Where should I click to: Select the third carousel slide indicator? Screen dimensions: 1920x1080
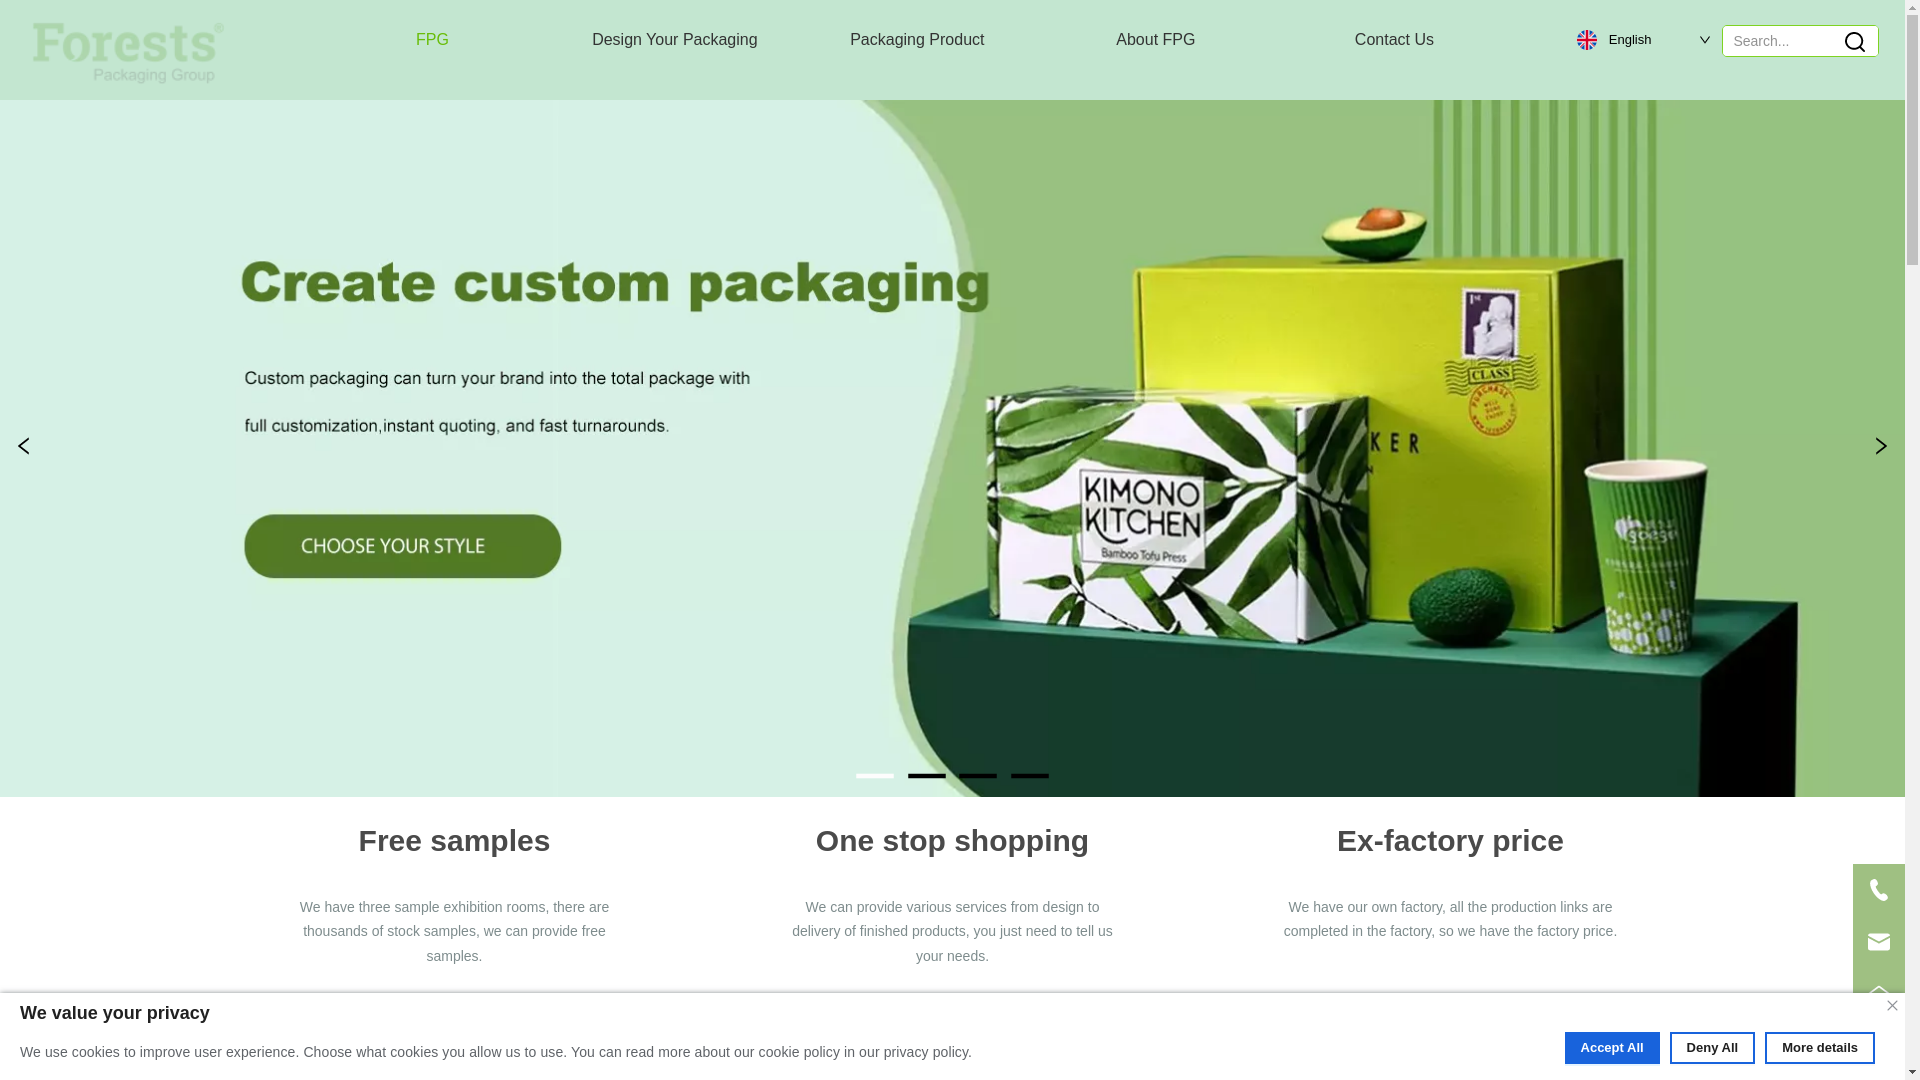coord(978,776)
